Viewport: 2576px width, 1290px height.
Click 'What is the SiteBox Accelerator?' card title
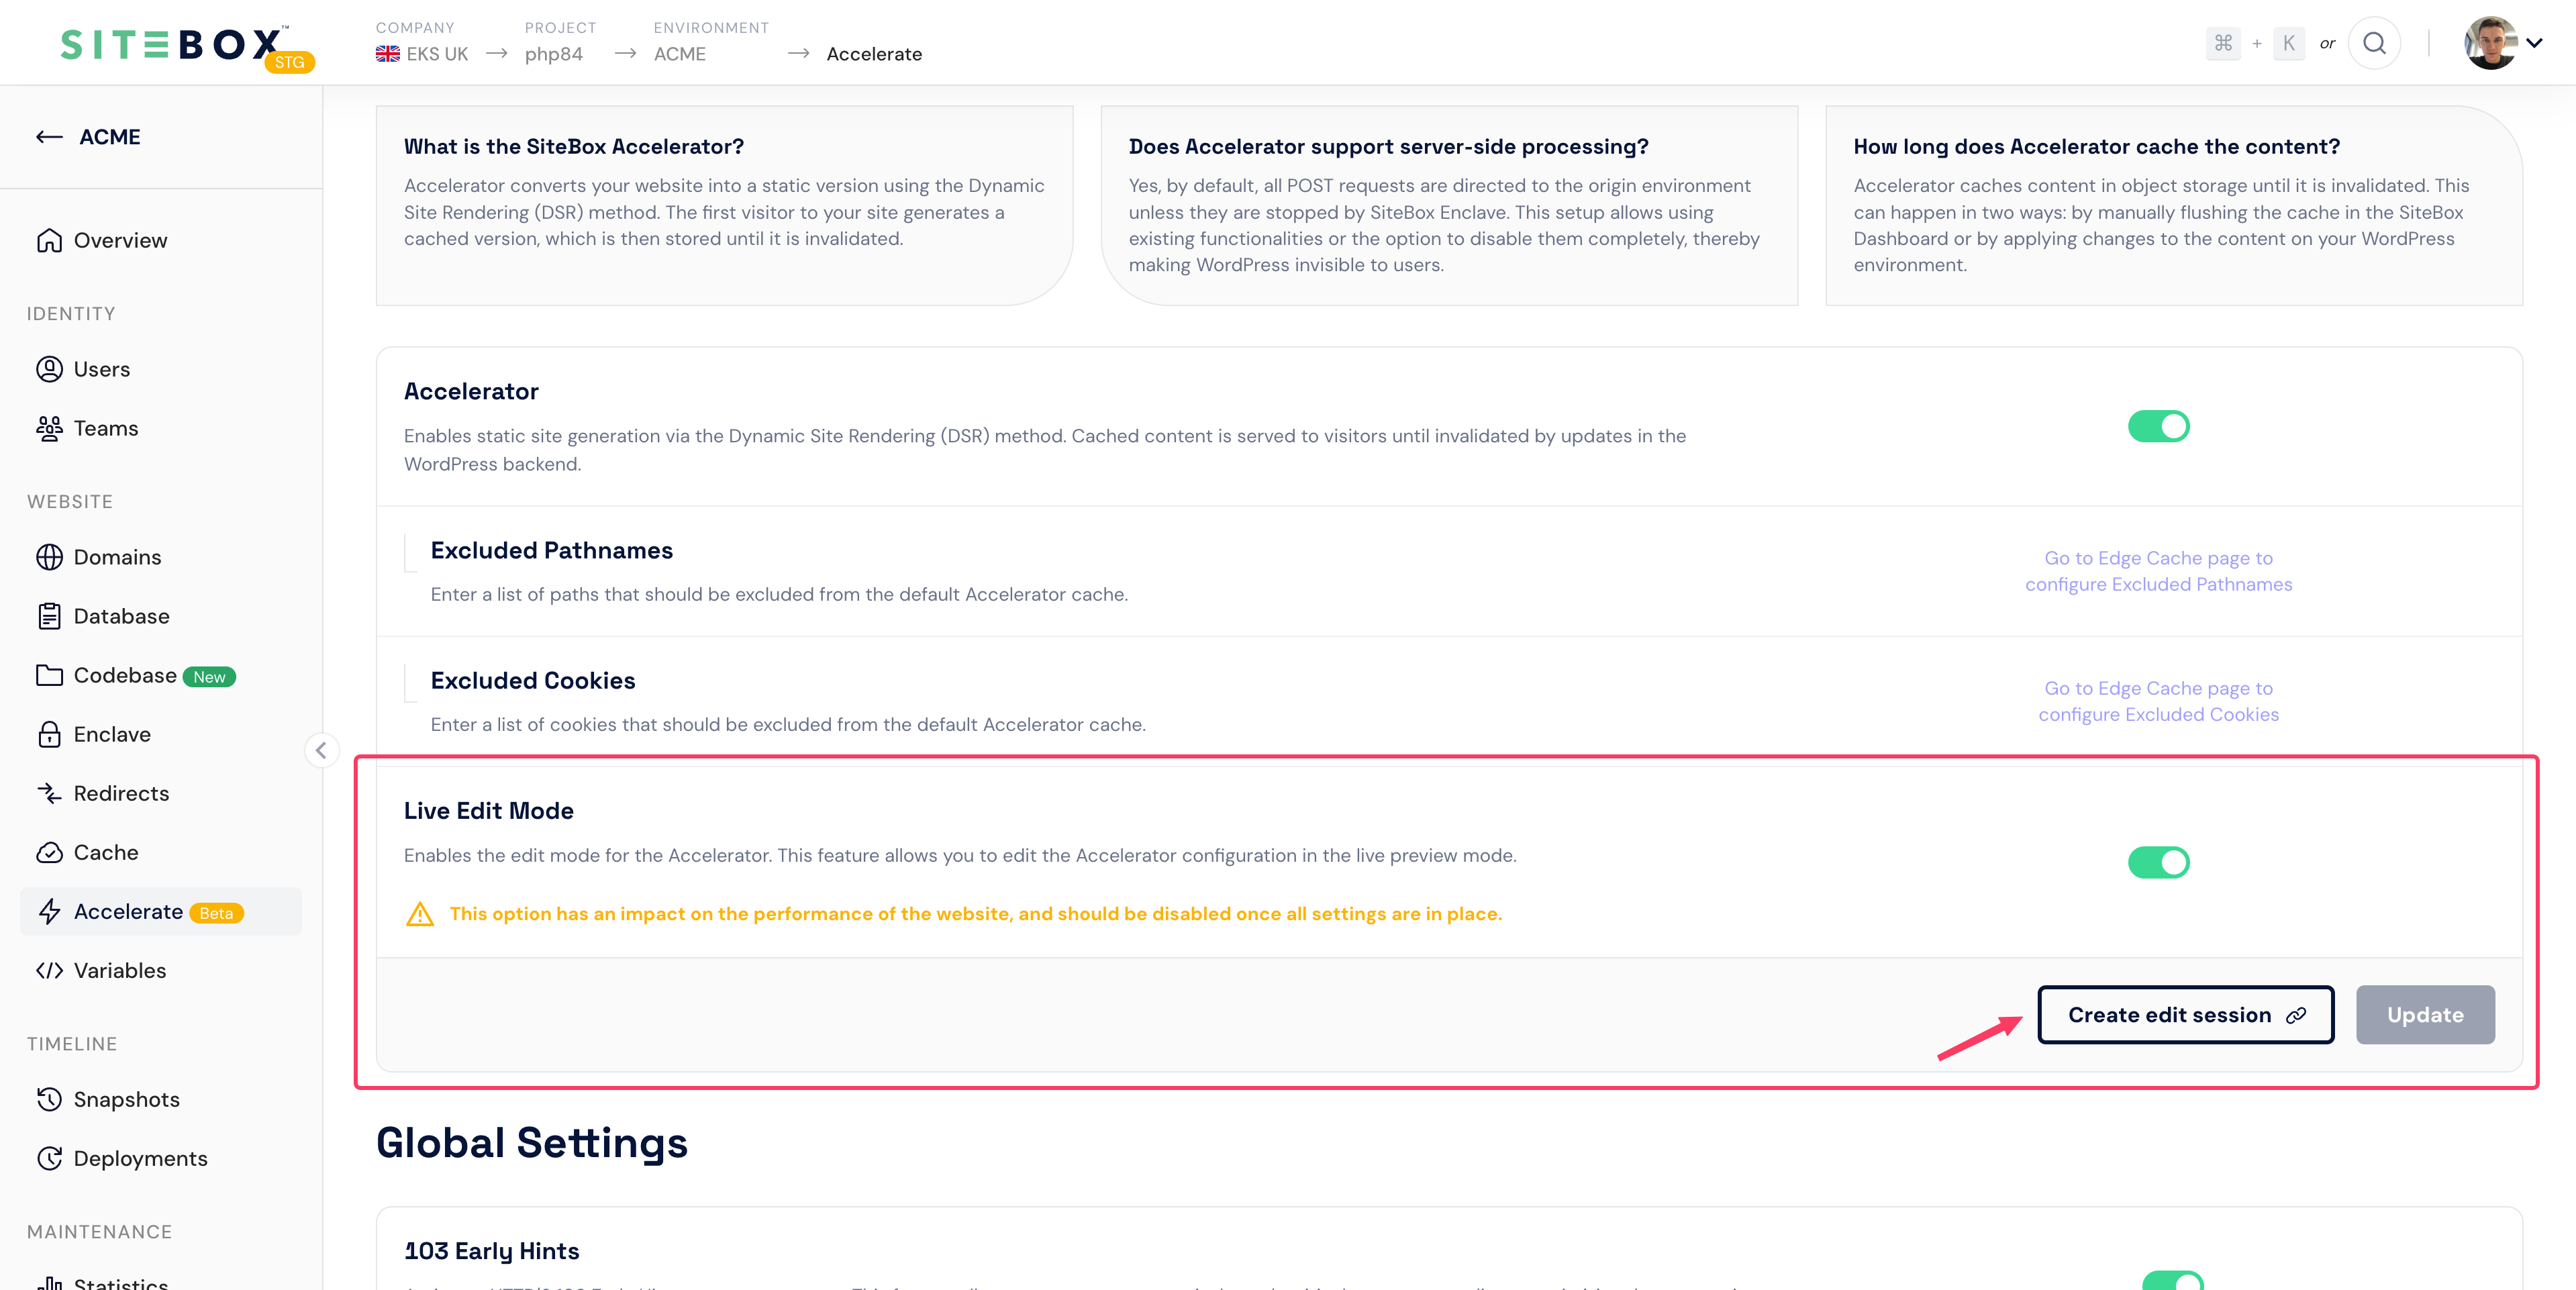[574, 146]
